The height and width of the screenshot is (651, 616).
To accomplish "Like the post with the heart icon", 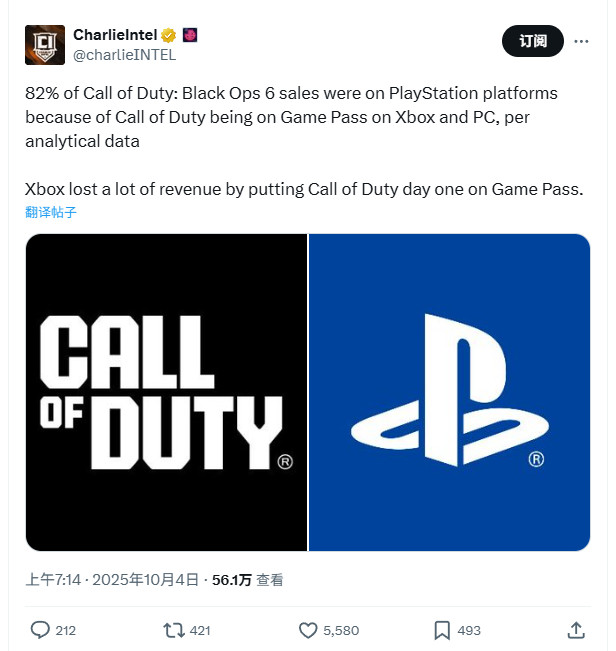I will (x=308, y=630).
